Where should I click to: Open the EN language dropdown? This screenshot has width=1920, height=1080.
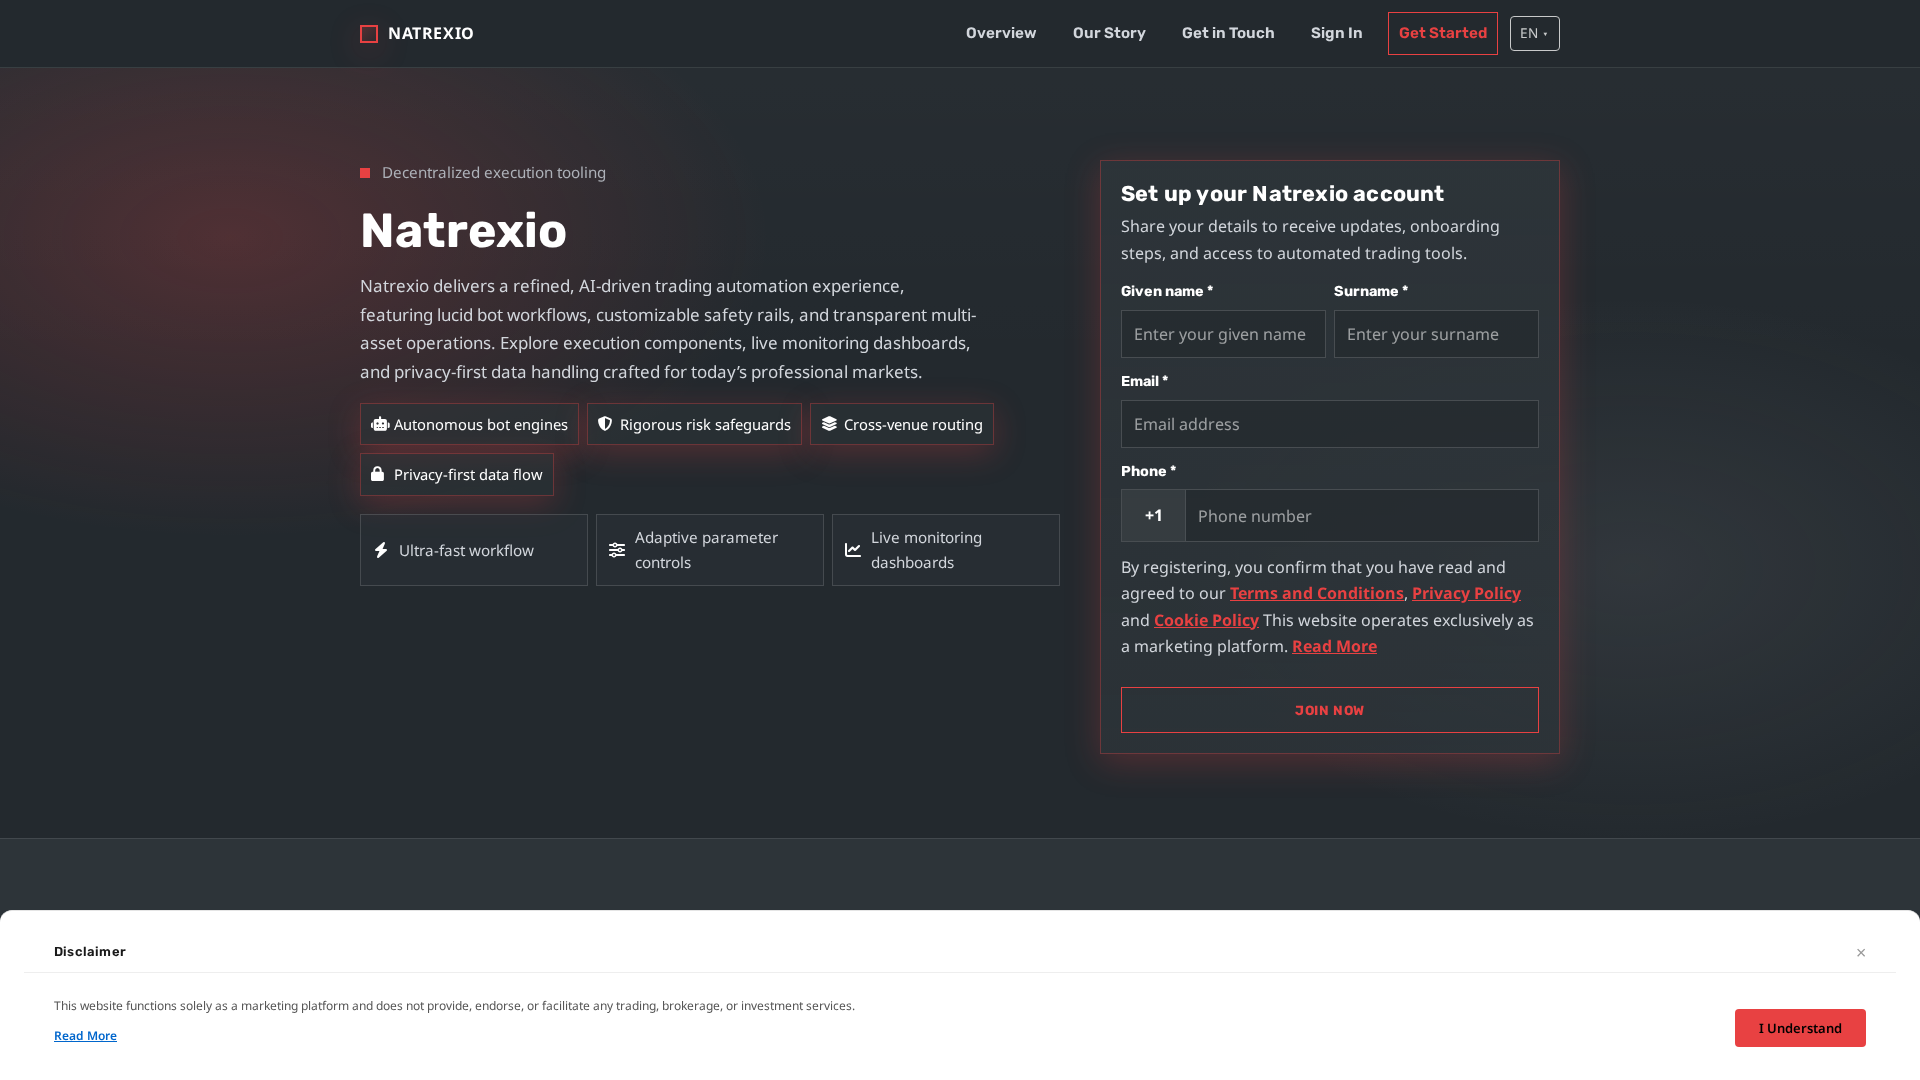coord(1534,33)
